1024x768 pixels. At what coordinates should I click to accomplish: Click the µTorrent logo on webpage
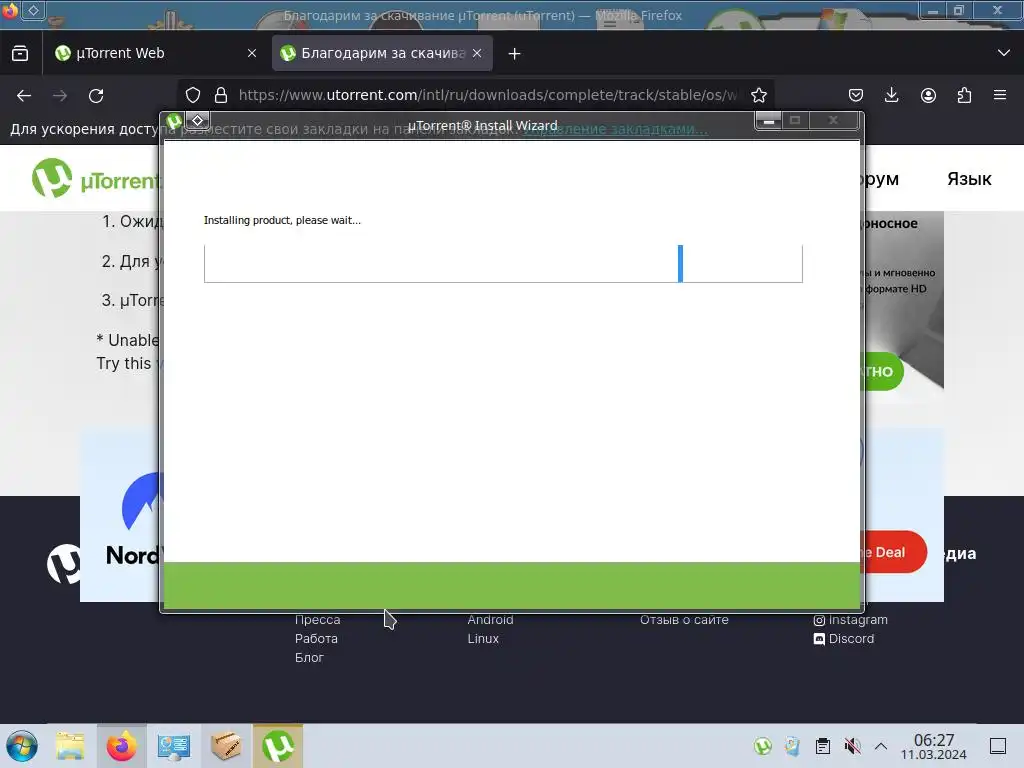[95, 178]
